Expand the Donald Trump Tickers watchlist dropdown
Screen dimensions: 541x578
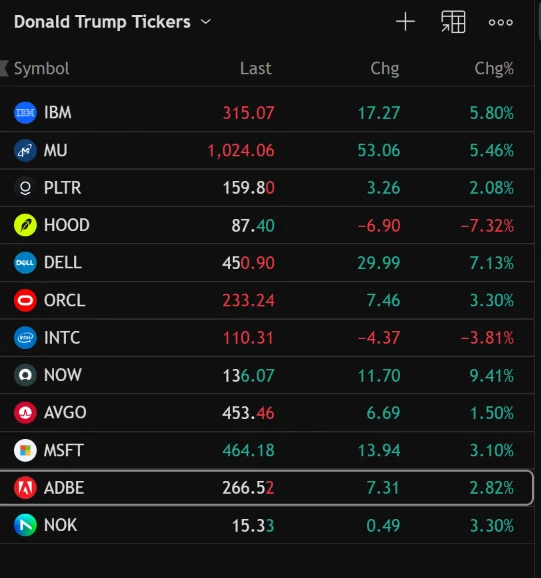(206, 22)
